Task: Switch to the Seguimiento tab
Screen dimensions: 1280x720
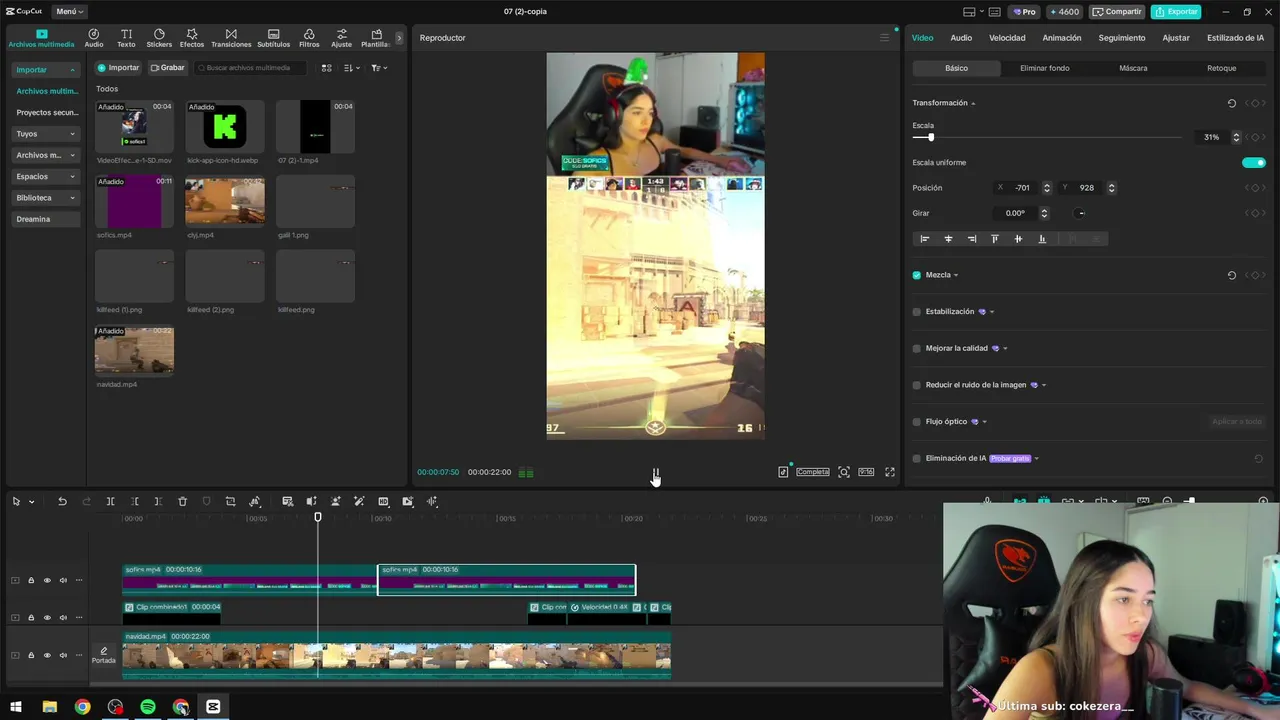Action: [x=1122, y=38]
